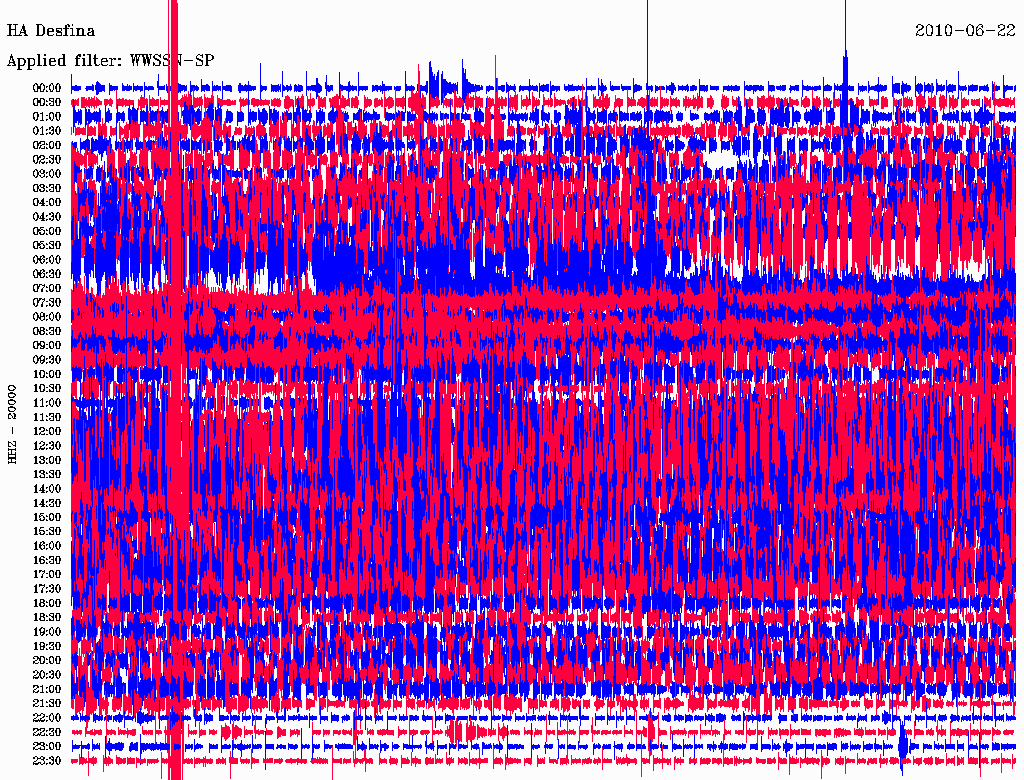Select the 18:30 time label
The image size is (1024, 780).
[47, 617]
